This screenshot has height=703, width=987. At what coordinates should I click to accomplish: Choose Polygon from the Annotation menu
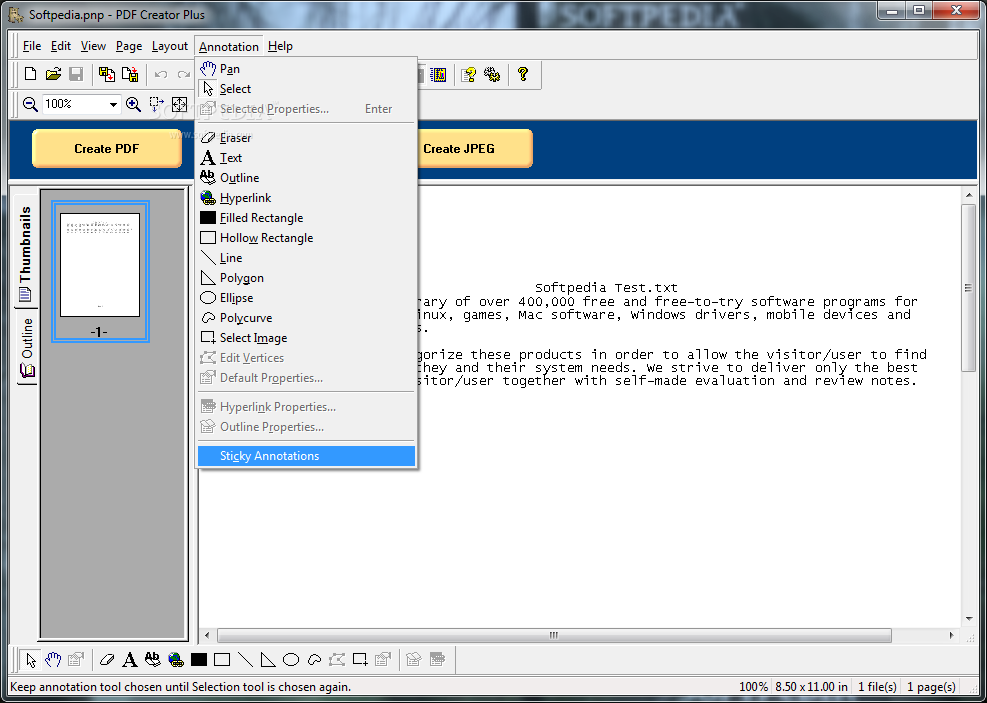[x=307, y=278]
